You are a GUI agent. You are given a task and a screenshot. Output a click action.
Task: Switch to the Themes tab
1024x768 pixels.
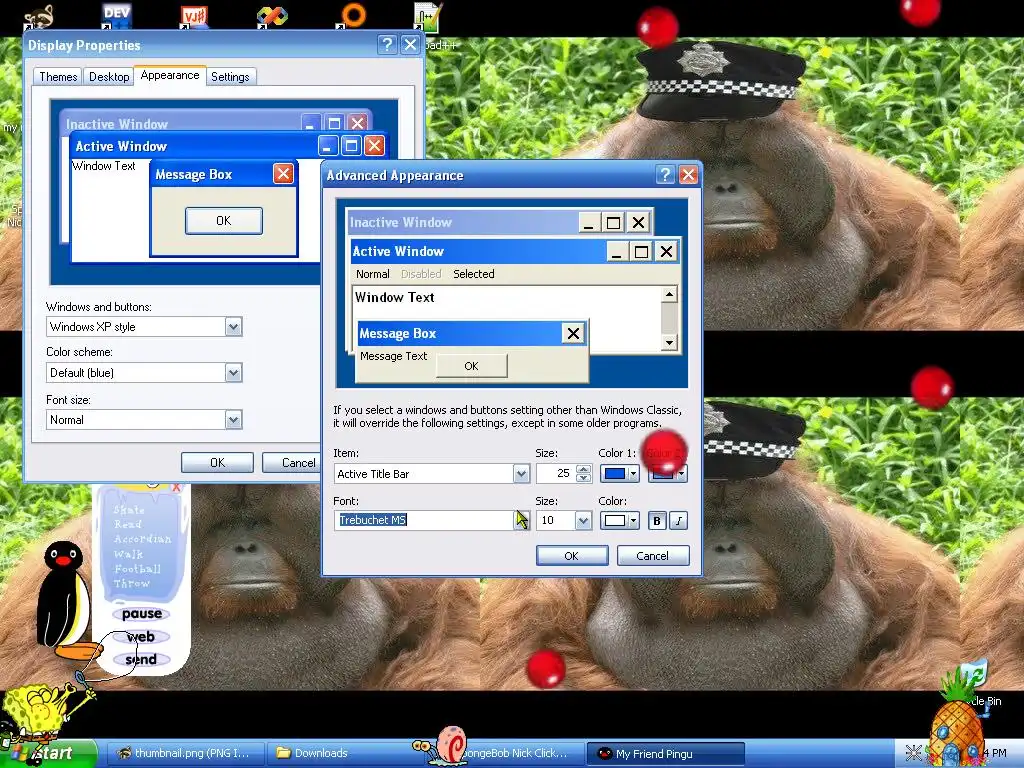[58, 76]
